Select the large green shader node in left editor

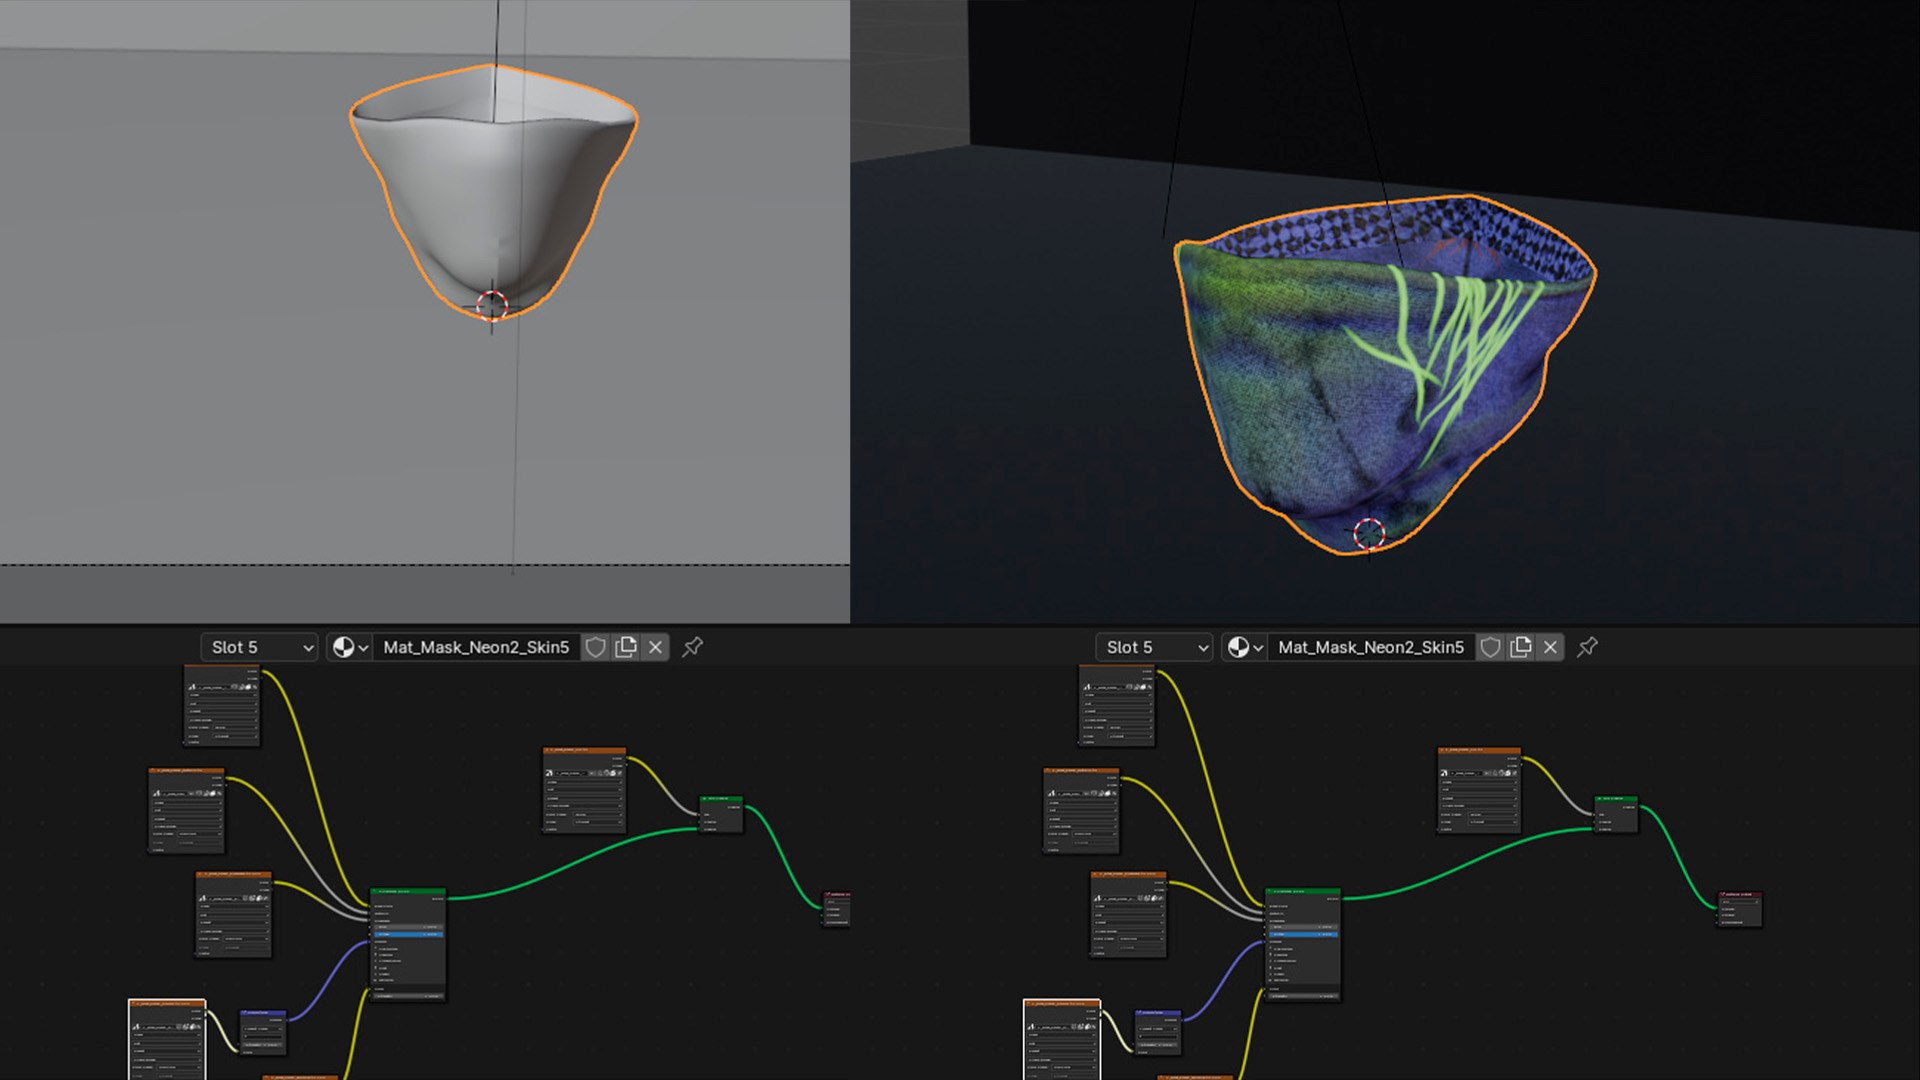[408, 943]
